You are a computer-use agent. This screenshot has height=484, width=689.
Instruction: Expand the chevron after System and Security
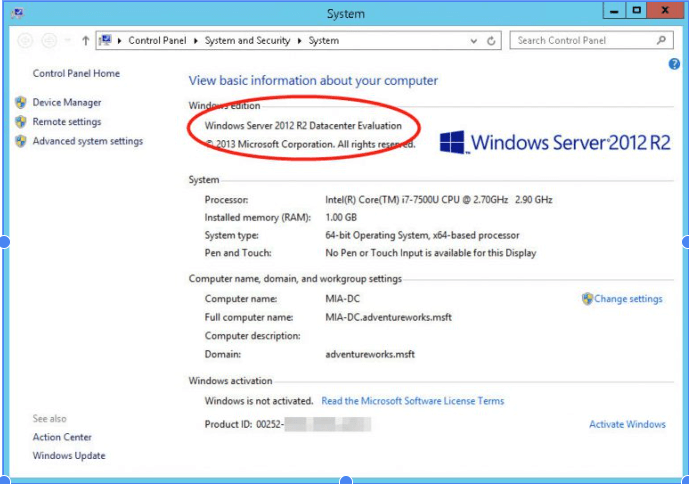[x=298, y=41]
